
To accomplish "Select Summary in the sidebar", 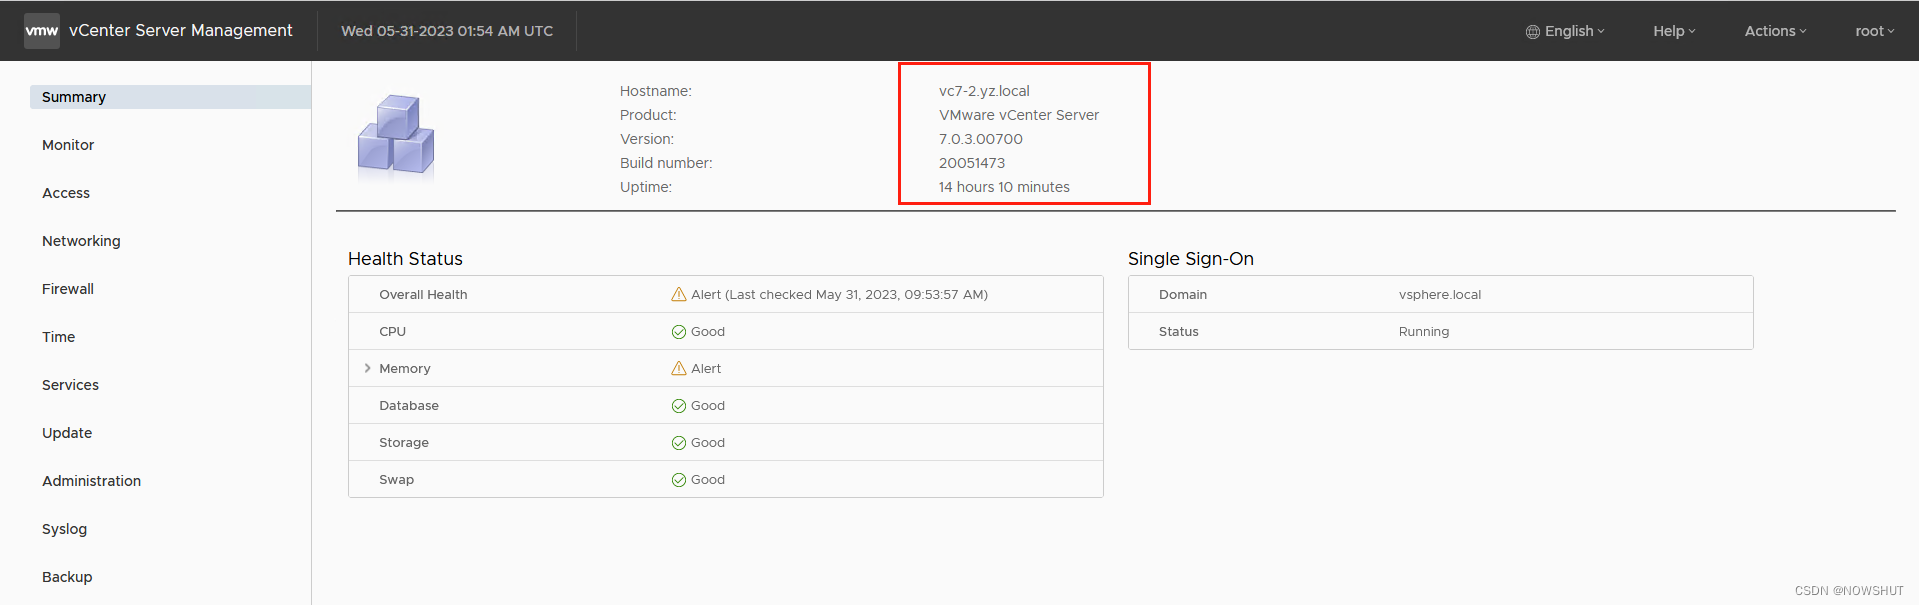I will [x=170, y=97].
